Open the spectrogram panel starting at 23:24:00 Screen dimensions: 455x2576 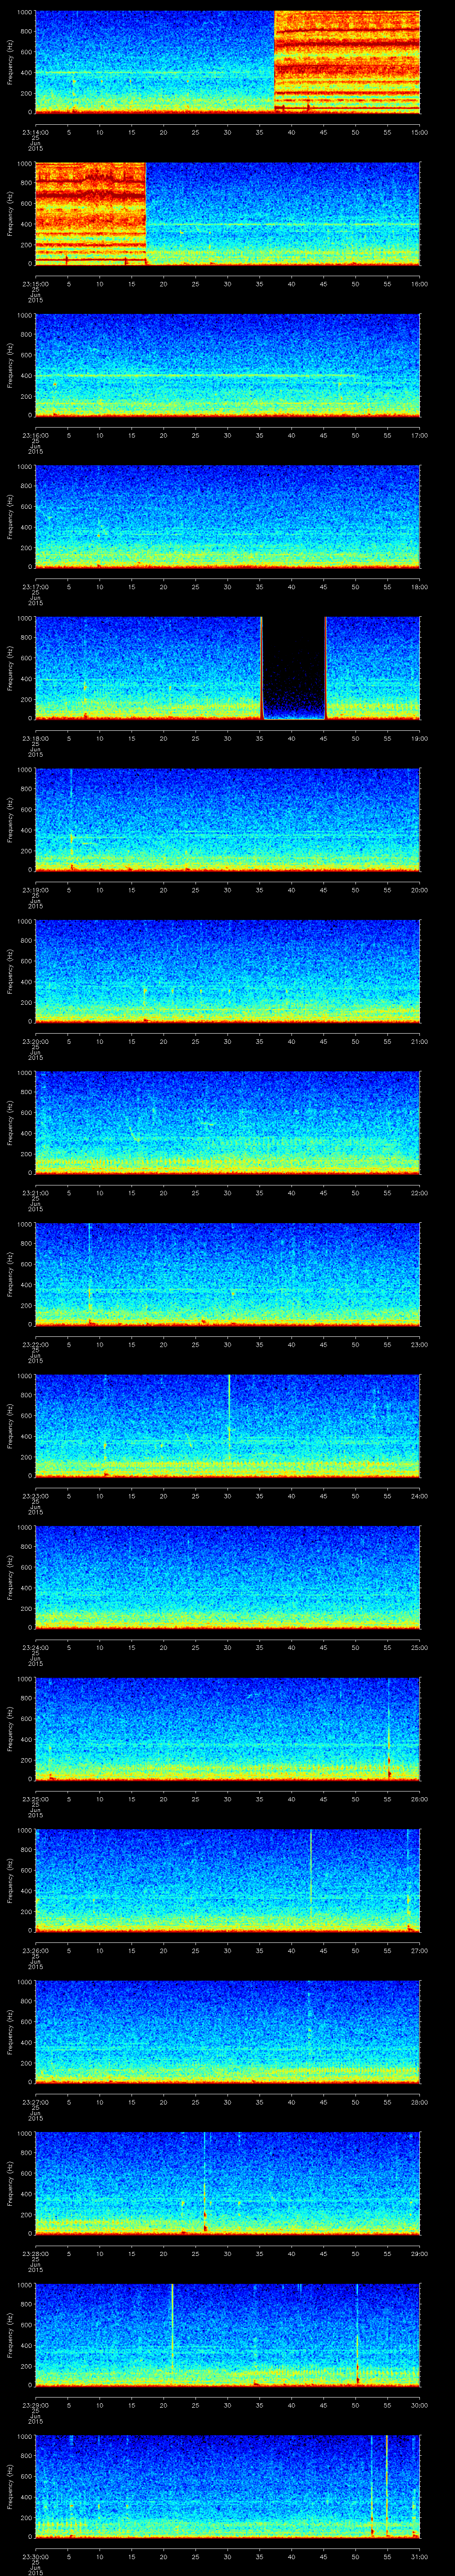pyautogui.click(x=228, y=1577)
